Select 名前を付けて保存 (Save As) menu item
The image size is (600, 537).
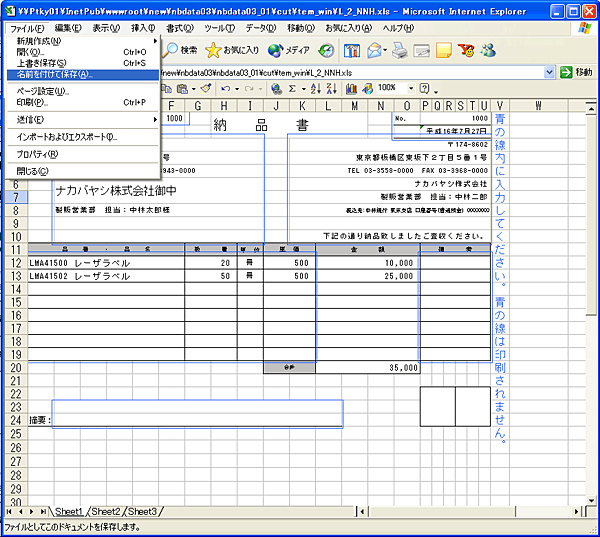pyautogui.click(x=48, y=75)
